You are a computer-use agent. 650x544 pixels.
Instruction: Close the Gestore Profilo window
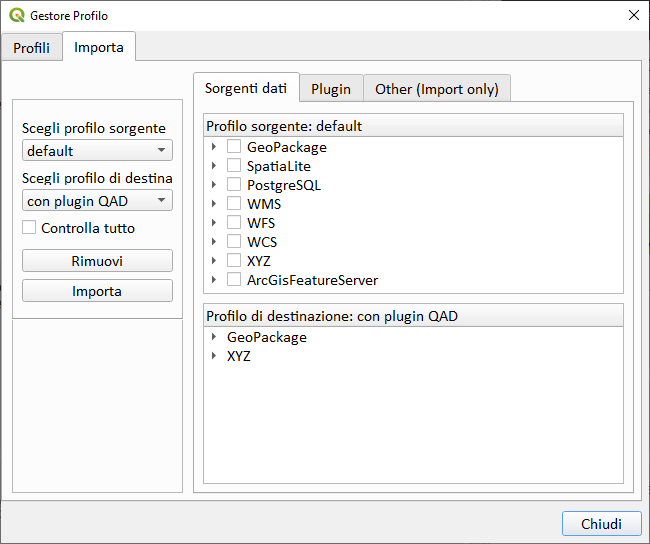pyautogui.click(x=633, y=16)
